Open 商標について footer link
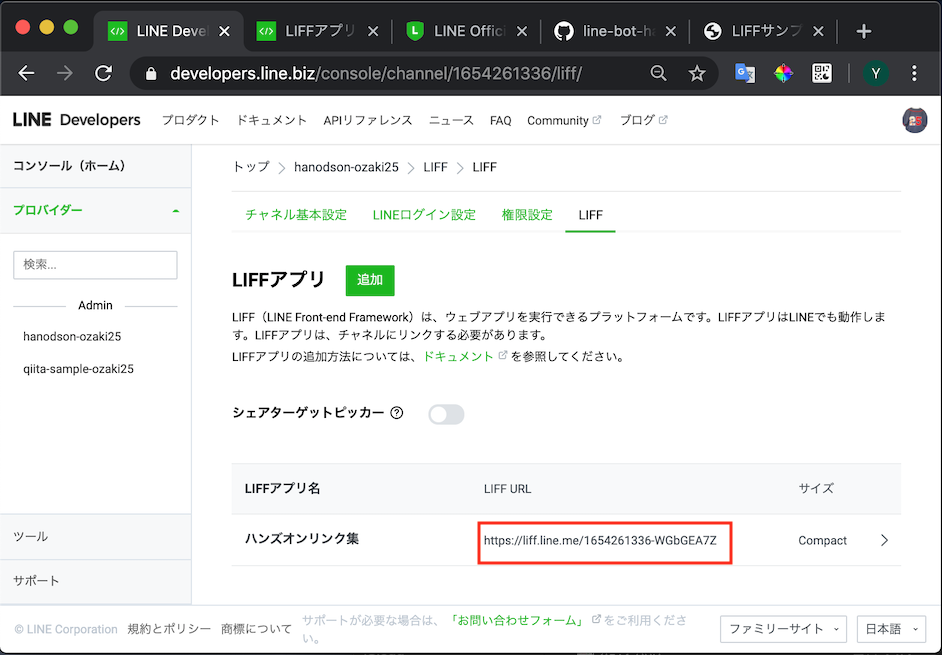The height and width of the screenshot is (655, 942). coord(257,629)
